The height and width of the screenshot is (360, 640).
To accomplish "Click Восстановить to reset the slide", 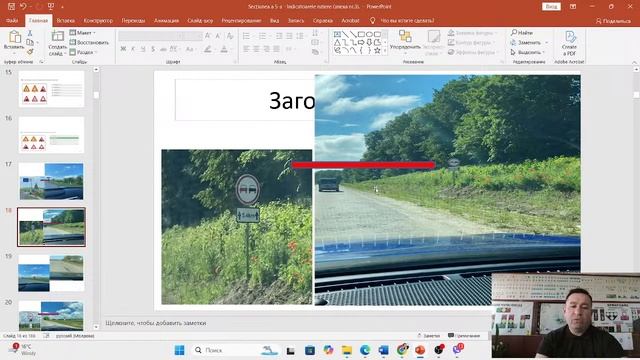I will (89, 42).
